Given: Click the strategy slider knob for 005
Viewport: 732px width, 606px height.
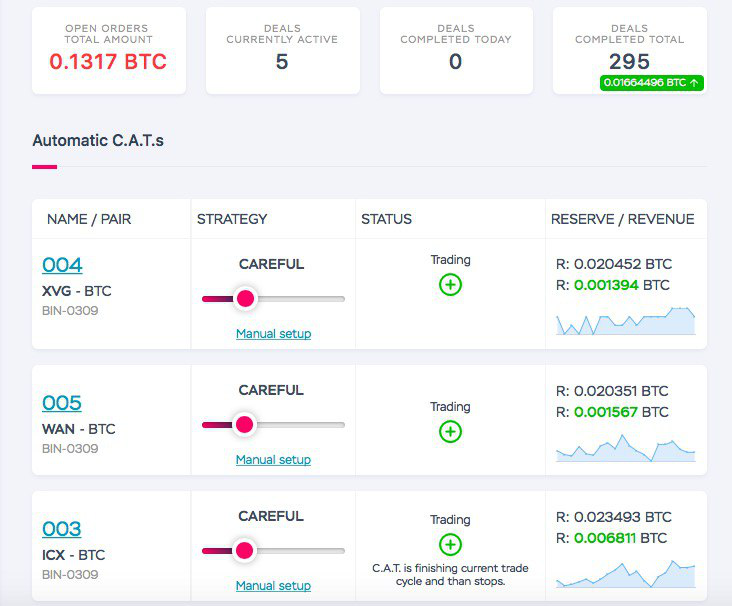Looking at the screenshot, I should [245, 424].
